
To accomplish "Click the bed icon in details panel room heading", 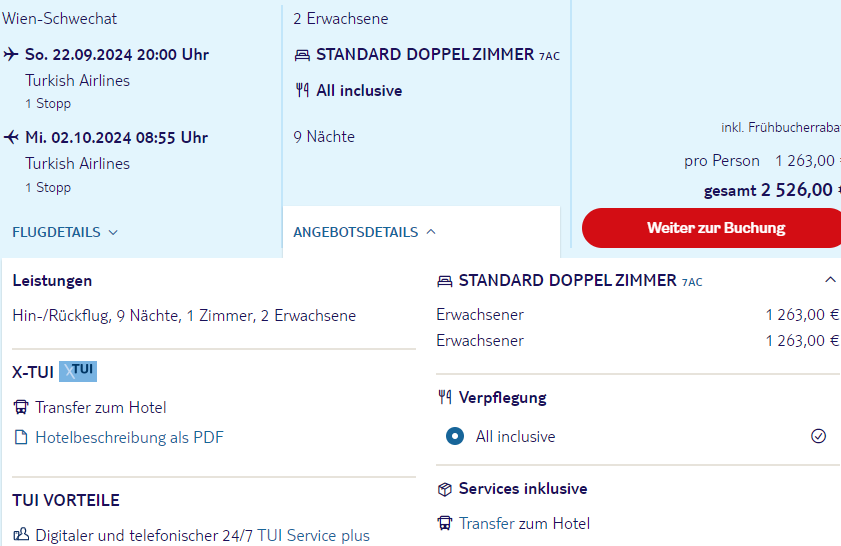I will pyautogui.click(x=445, y=281).
